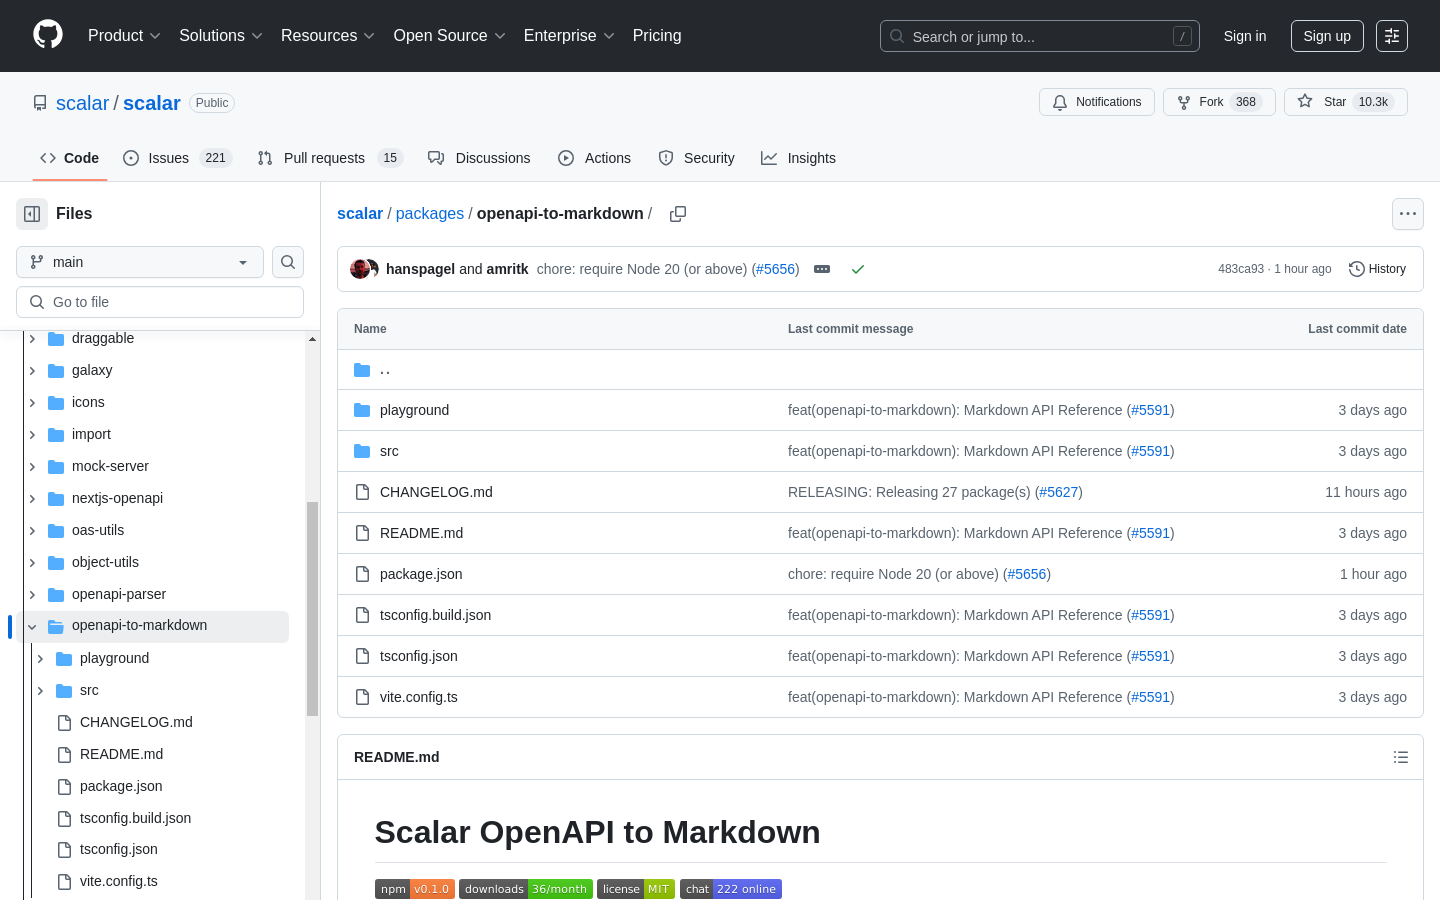Open the command palette icon in header

click(x=1392, y=36)
